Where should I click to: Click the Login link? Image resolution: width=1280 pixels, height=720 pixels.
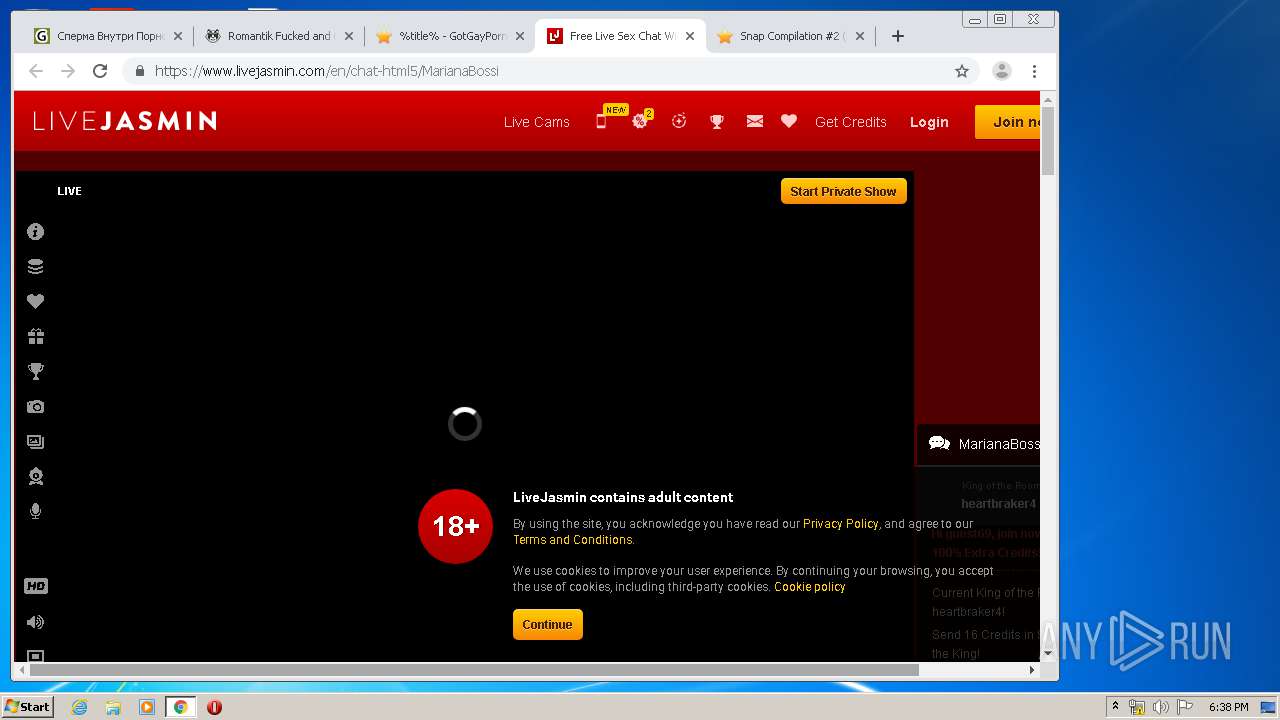tap(929, 122)
